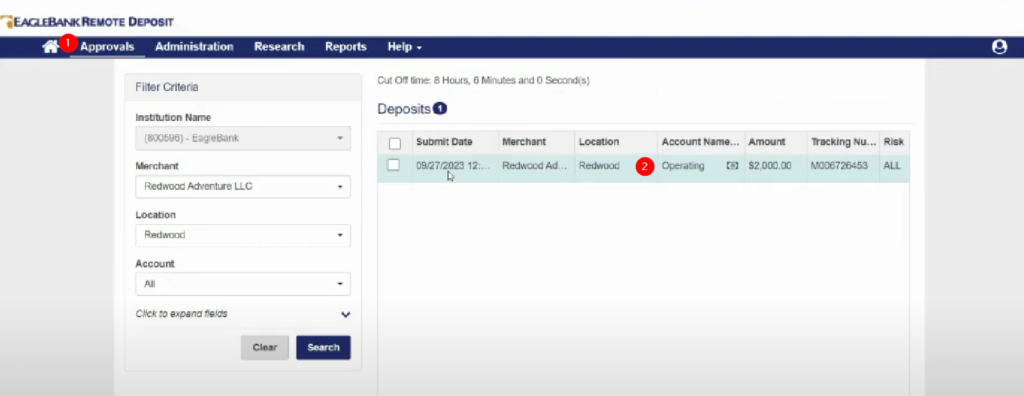Open the Research menu
The width and height of the screenshot is (1024, 396).
pyautogui.click(x=279, y=47)
